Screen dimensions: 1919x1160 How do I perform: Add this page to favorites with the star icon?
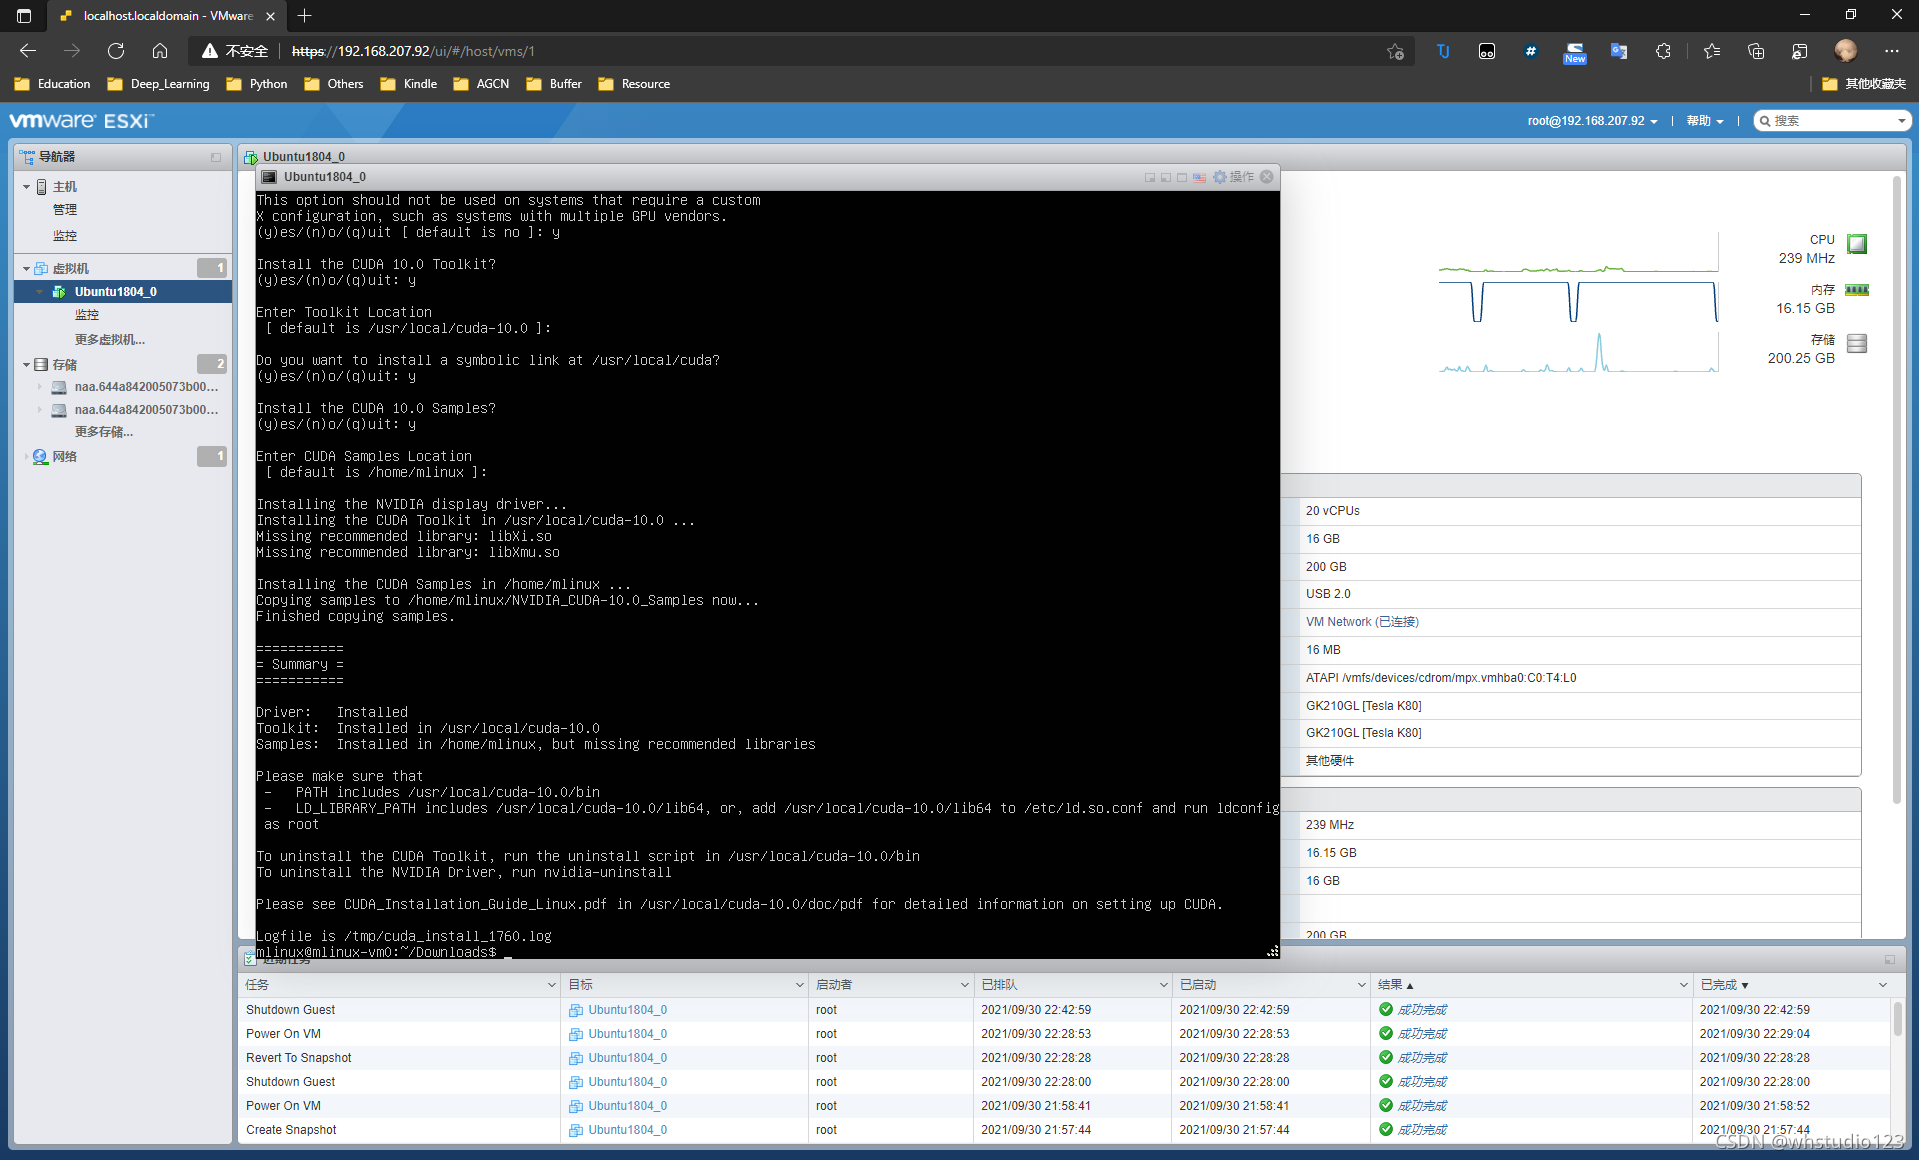1396,51
